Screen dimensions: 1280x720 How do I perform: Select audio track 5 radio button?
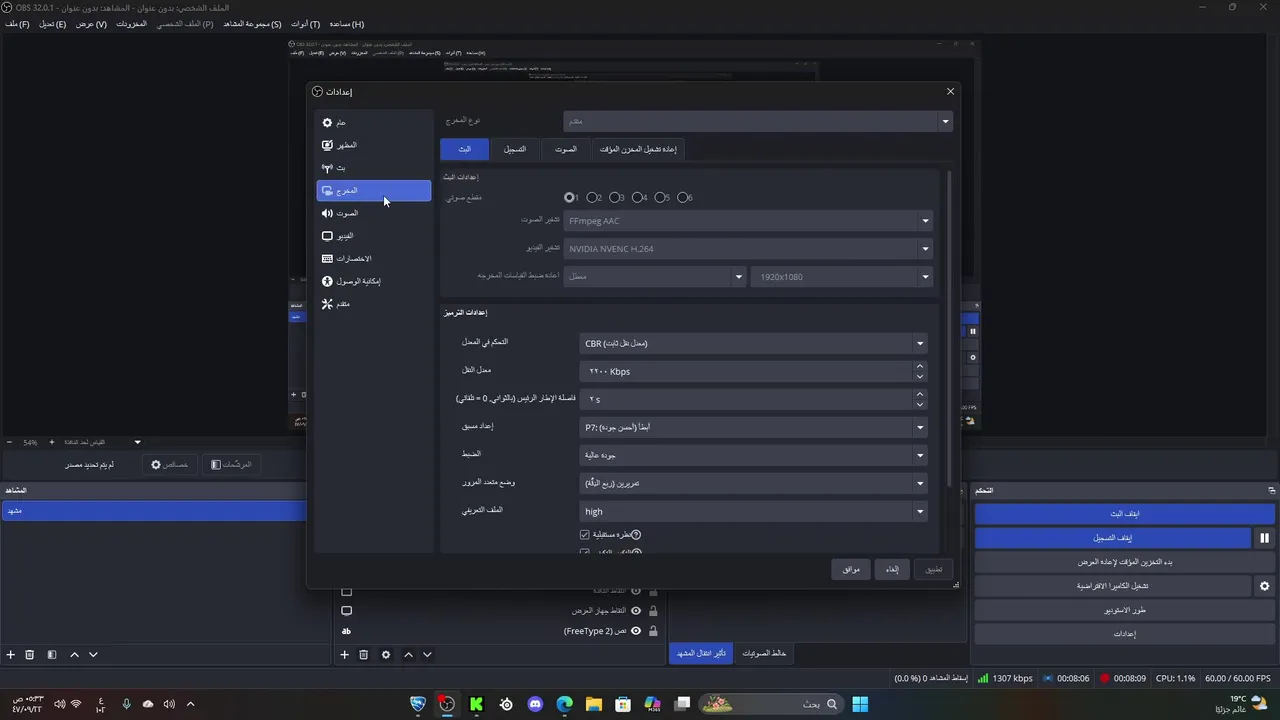click(662, 198)
